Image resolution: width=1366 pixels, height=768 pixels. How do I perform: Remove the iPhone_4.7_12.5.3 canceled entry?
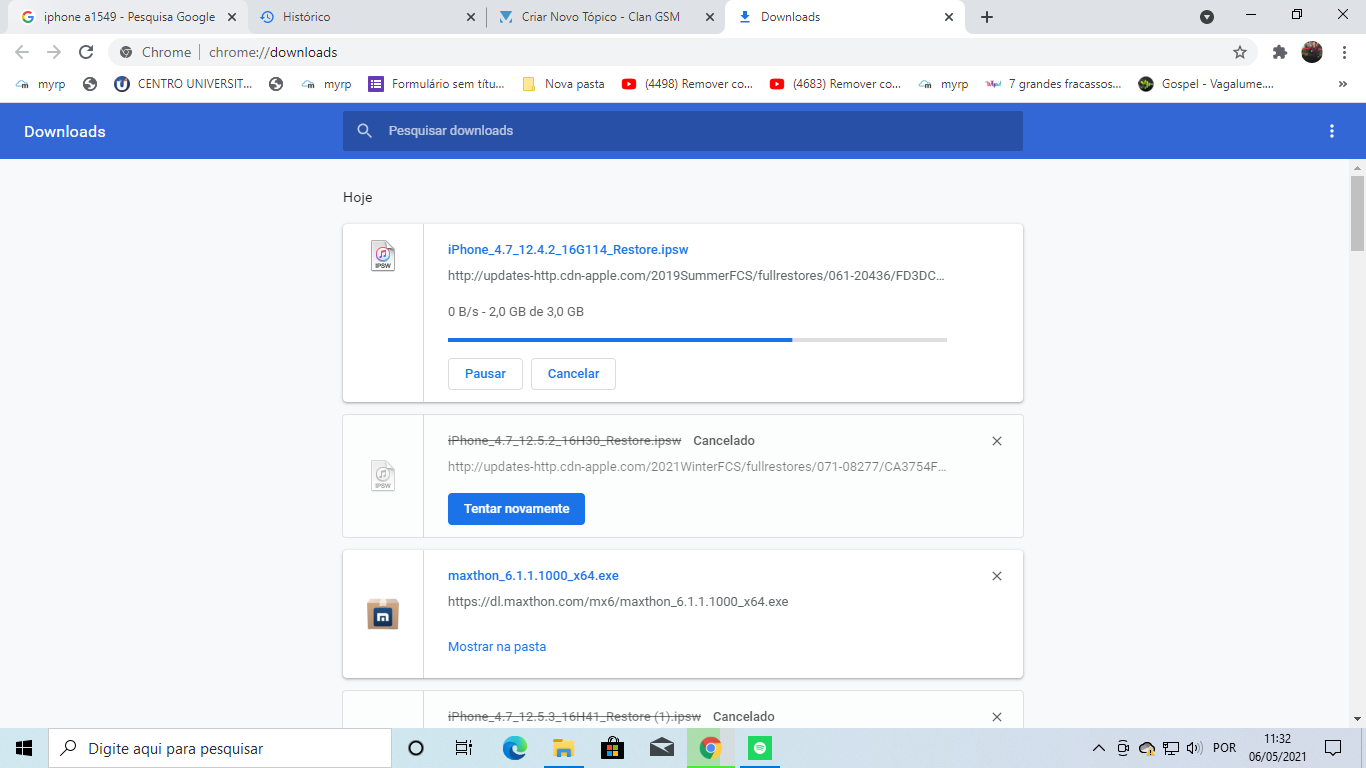click(x=996, y=717)
